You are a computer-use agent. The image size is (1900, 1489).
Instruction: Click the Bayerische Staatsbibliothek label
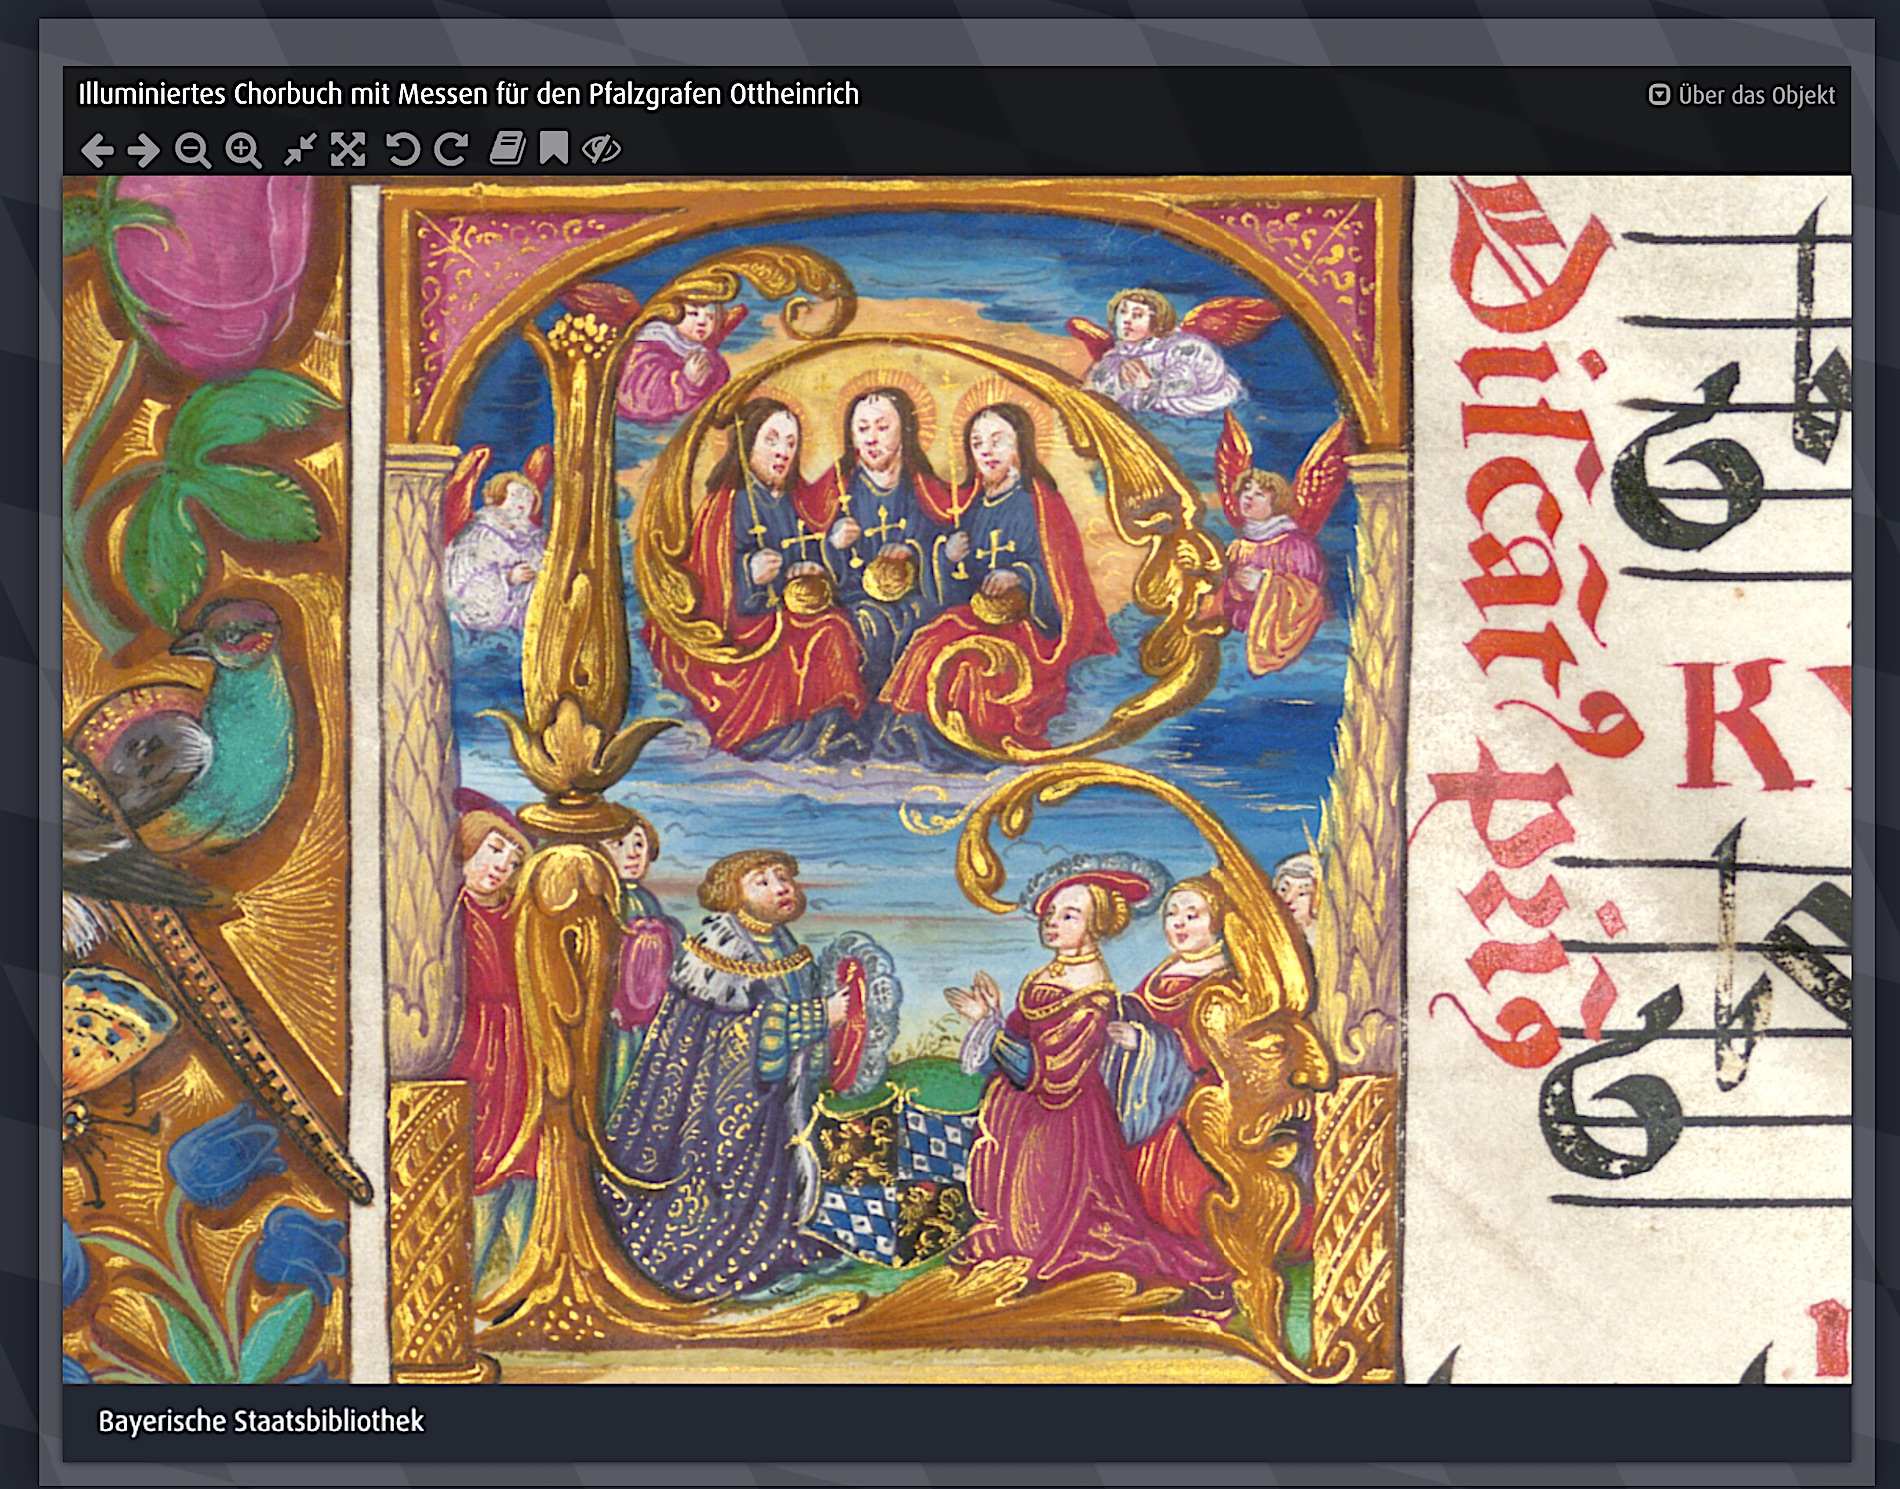point(261,1421)
